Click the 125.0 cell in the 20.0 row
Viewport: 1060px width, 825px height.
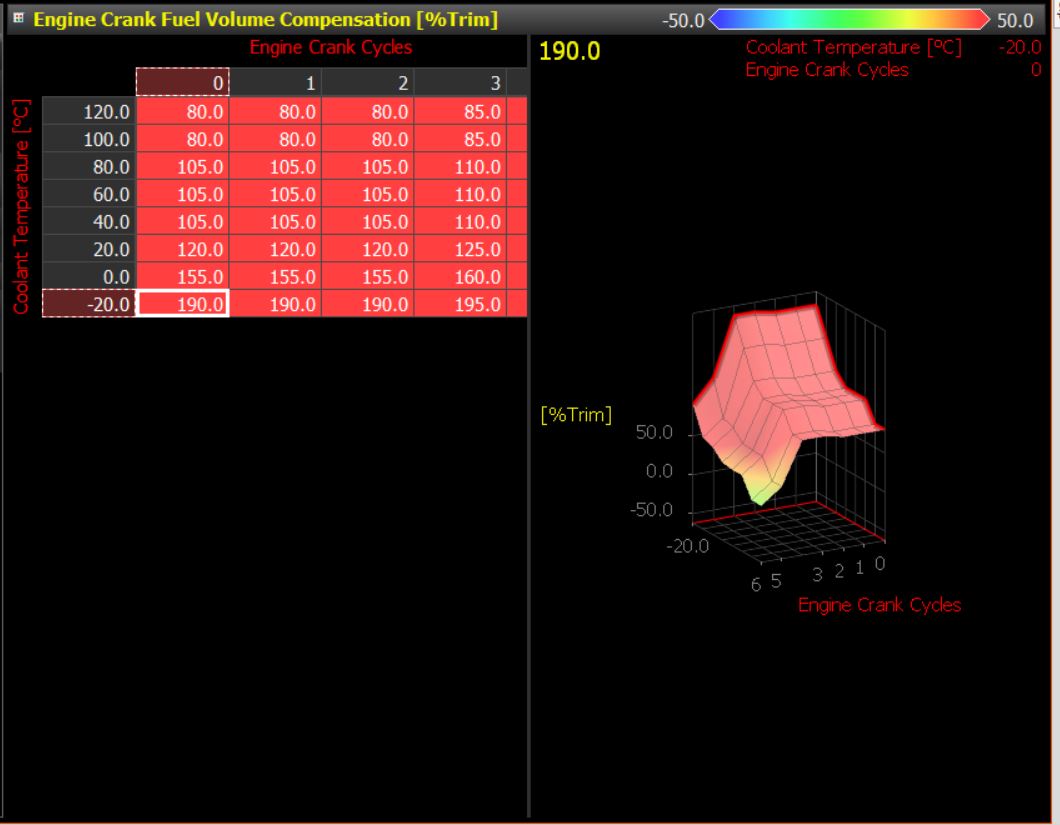tap(460, 249)
